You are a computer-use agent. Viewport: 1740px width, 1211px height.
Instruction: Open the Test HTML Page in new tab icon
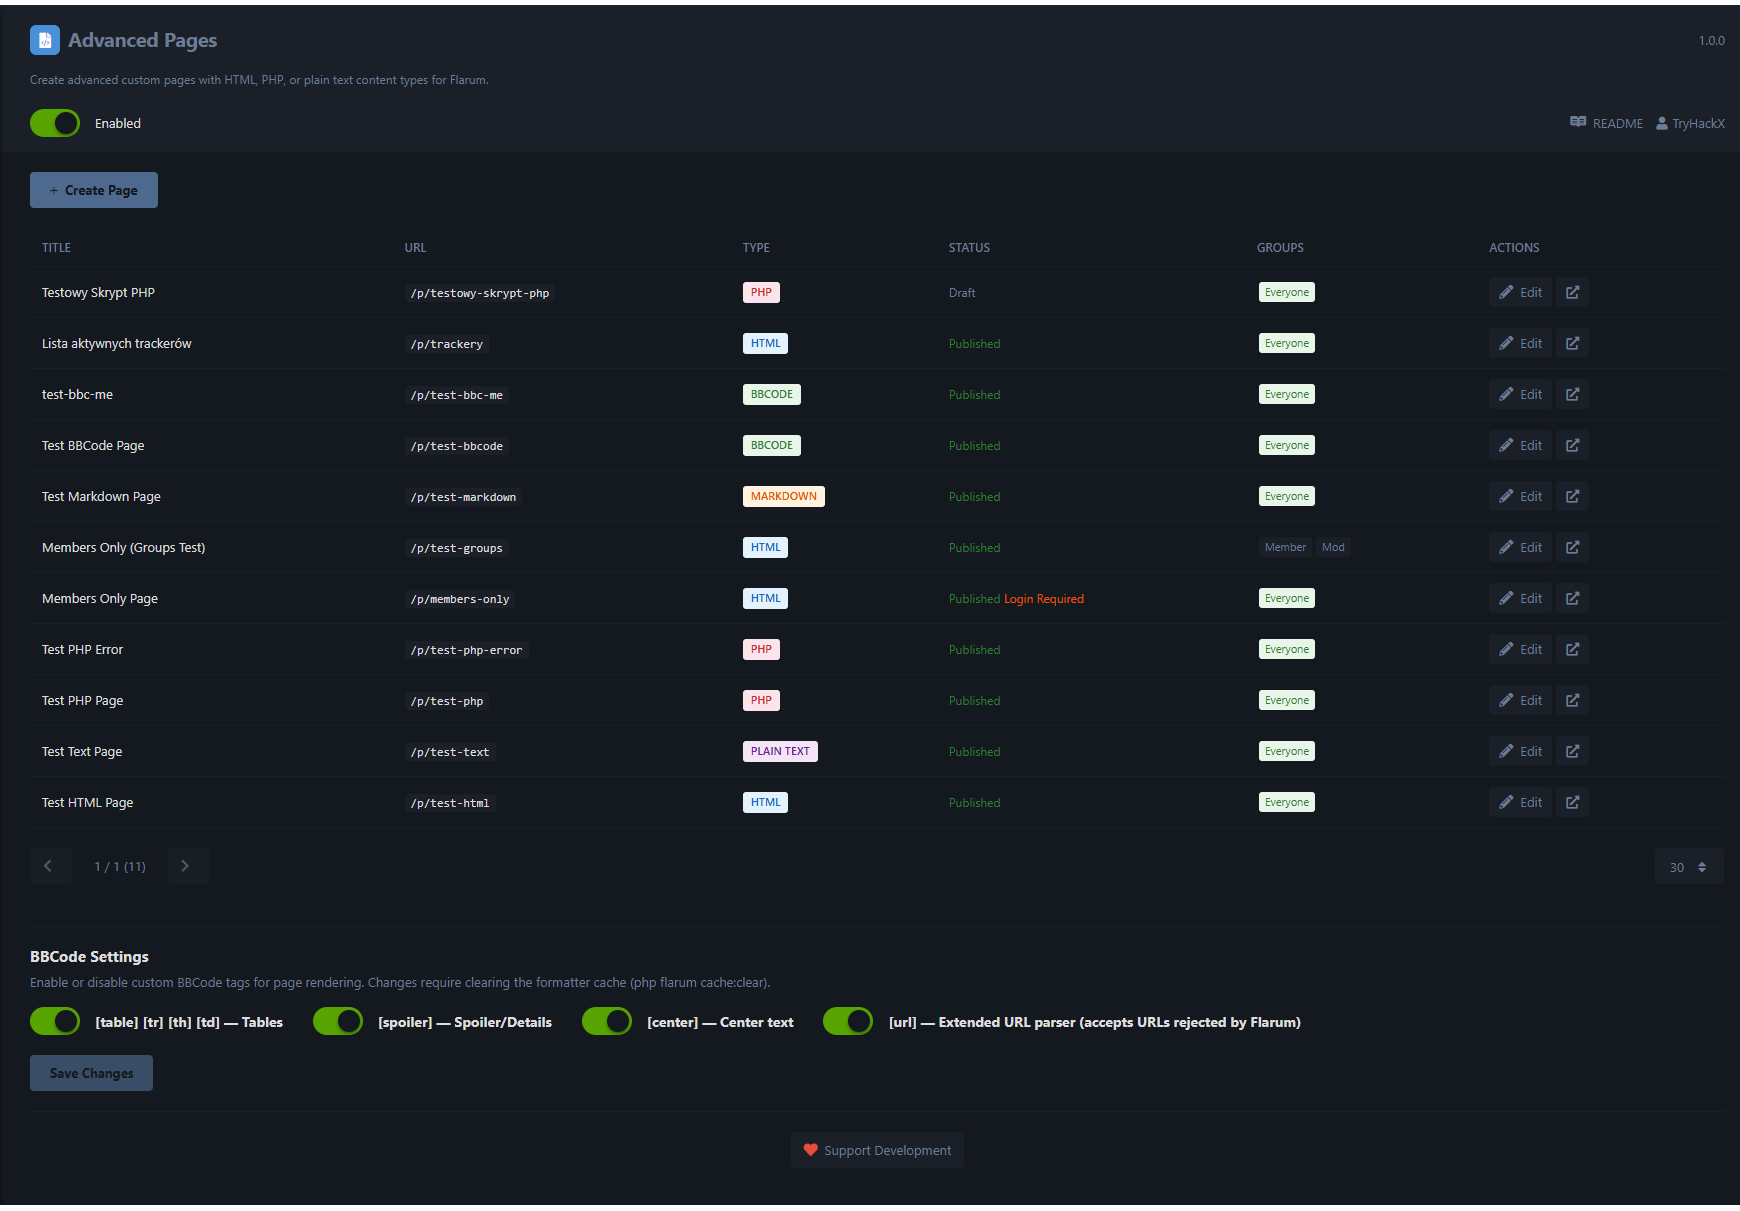(1572, 802)
